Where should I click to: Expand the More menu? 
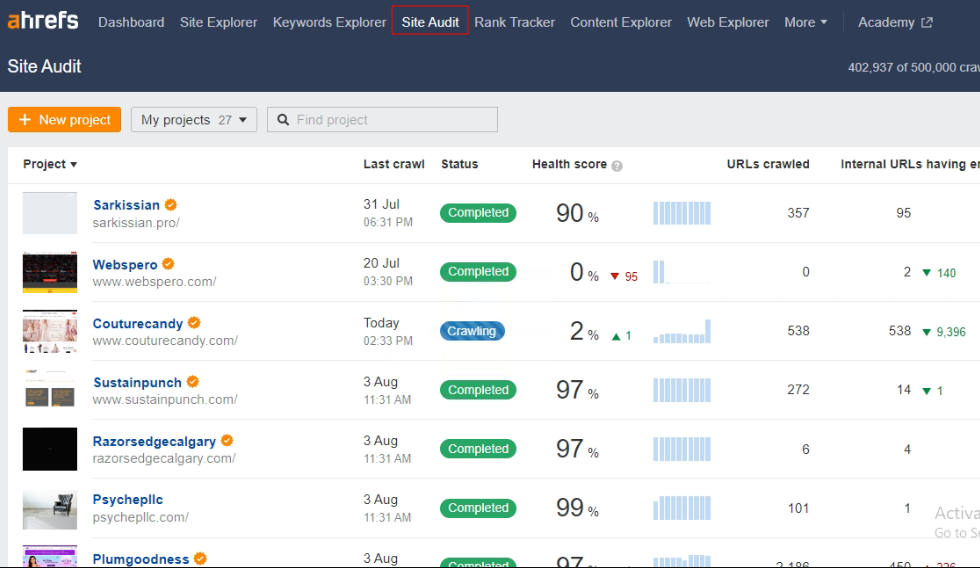click(806, 22)
